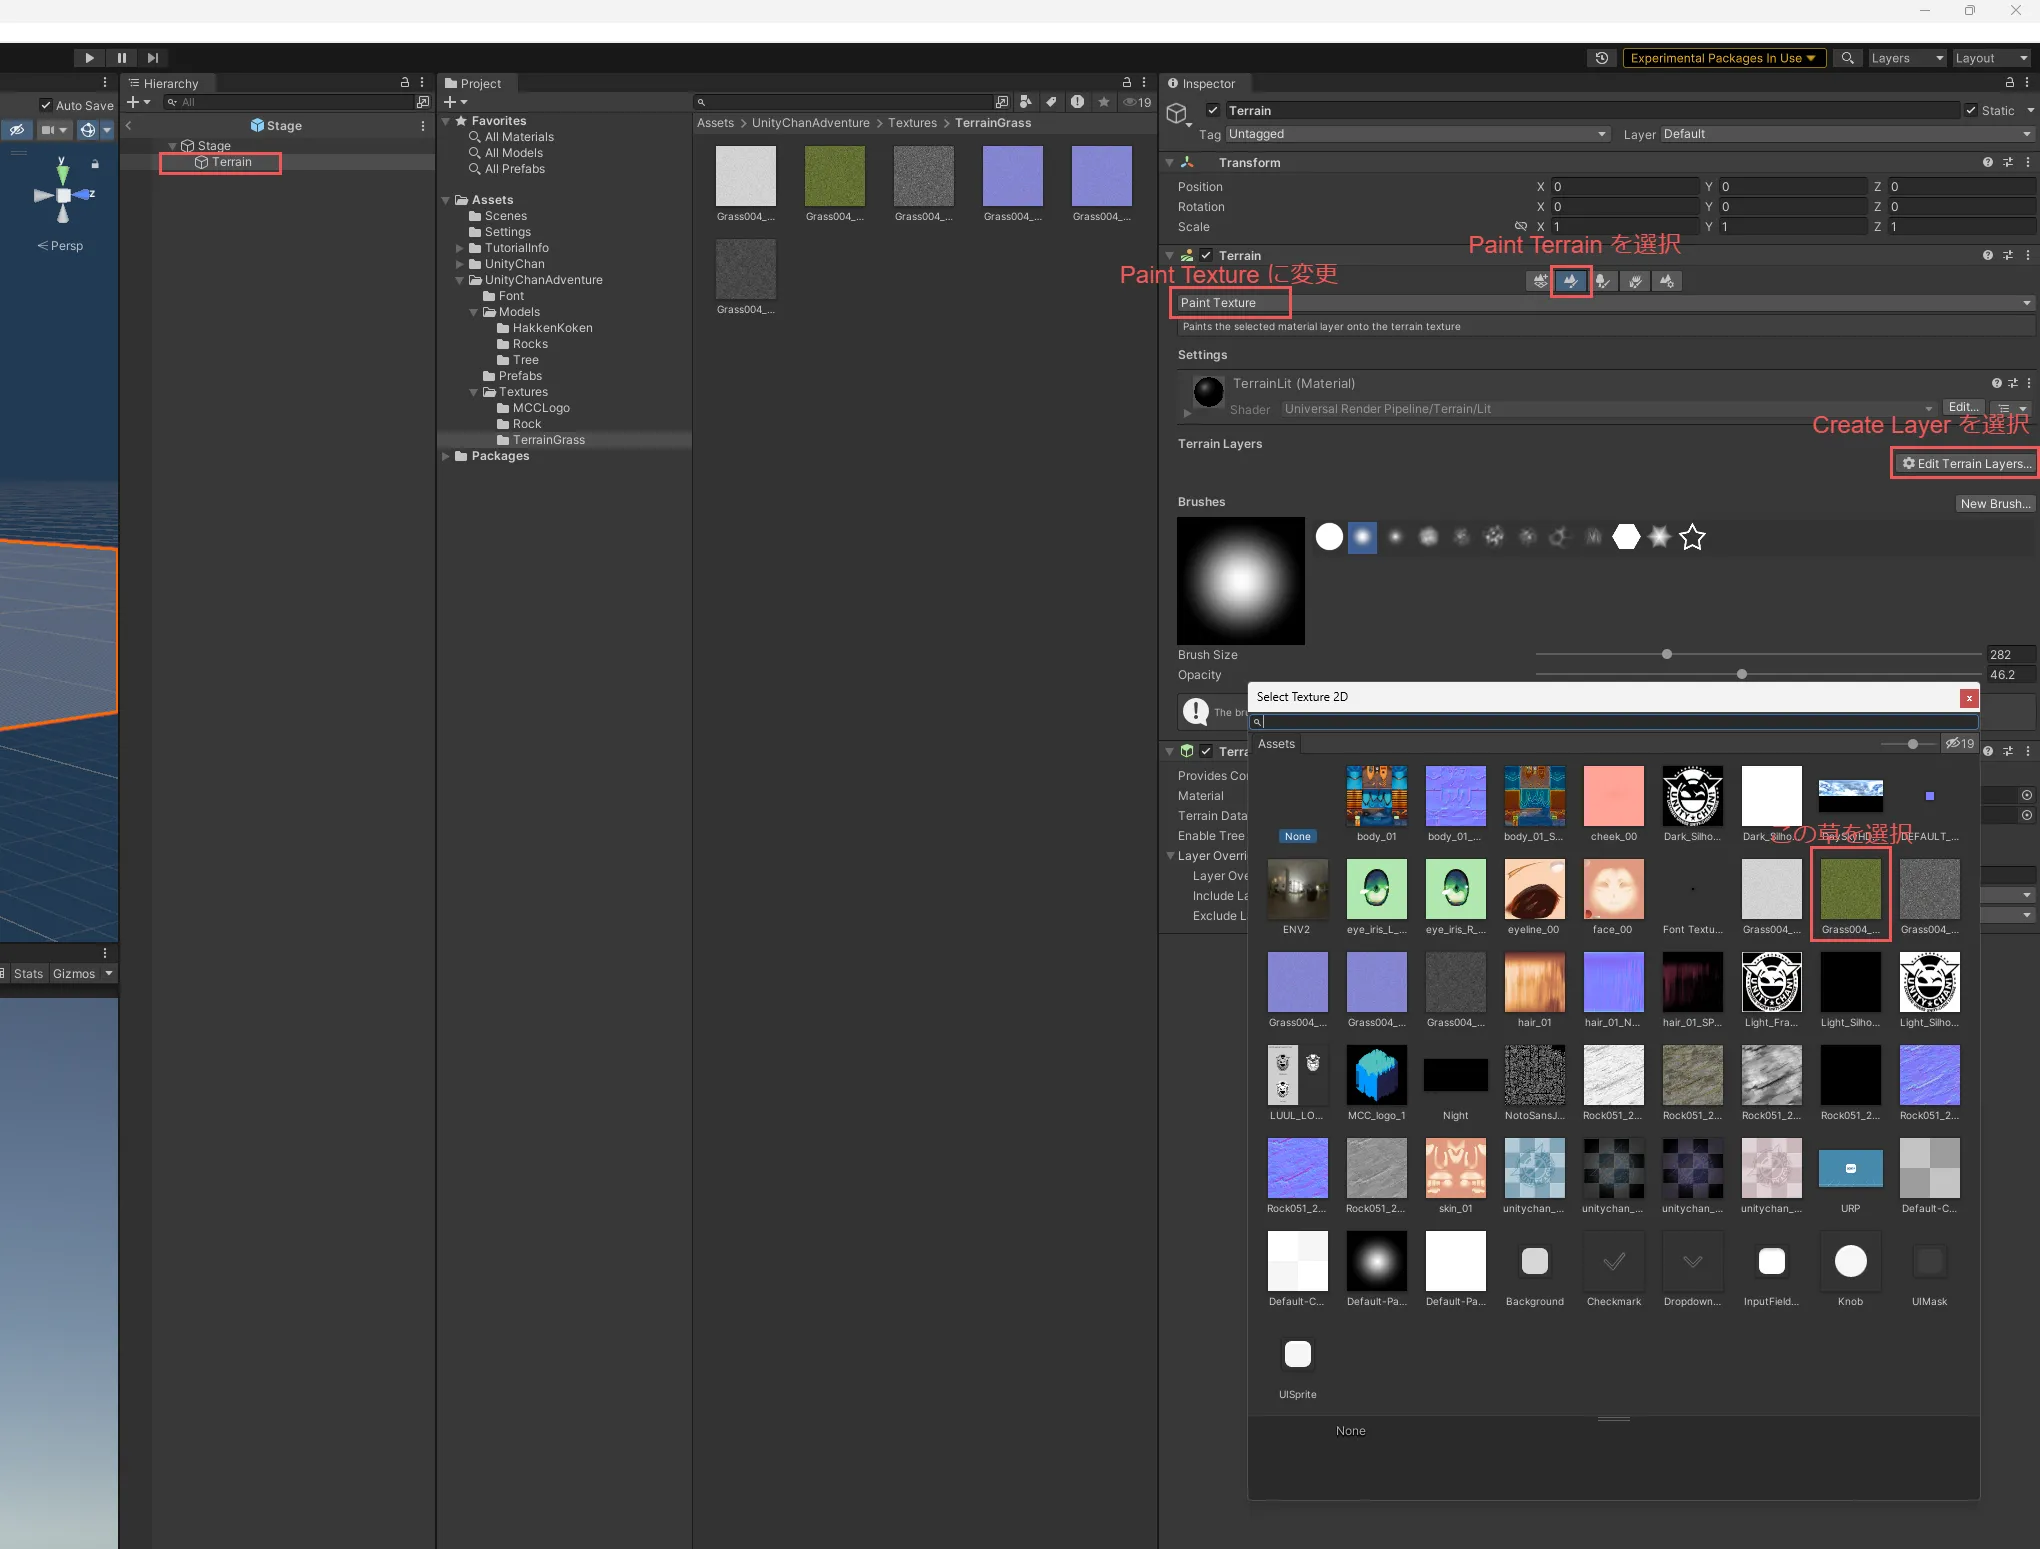
Task: Click the New Brush button
Action: point(1994,504)
